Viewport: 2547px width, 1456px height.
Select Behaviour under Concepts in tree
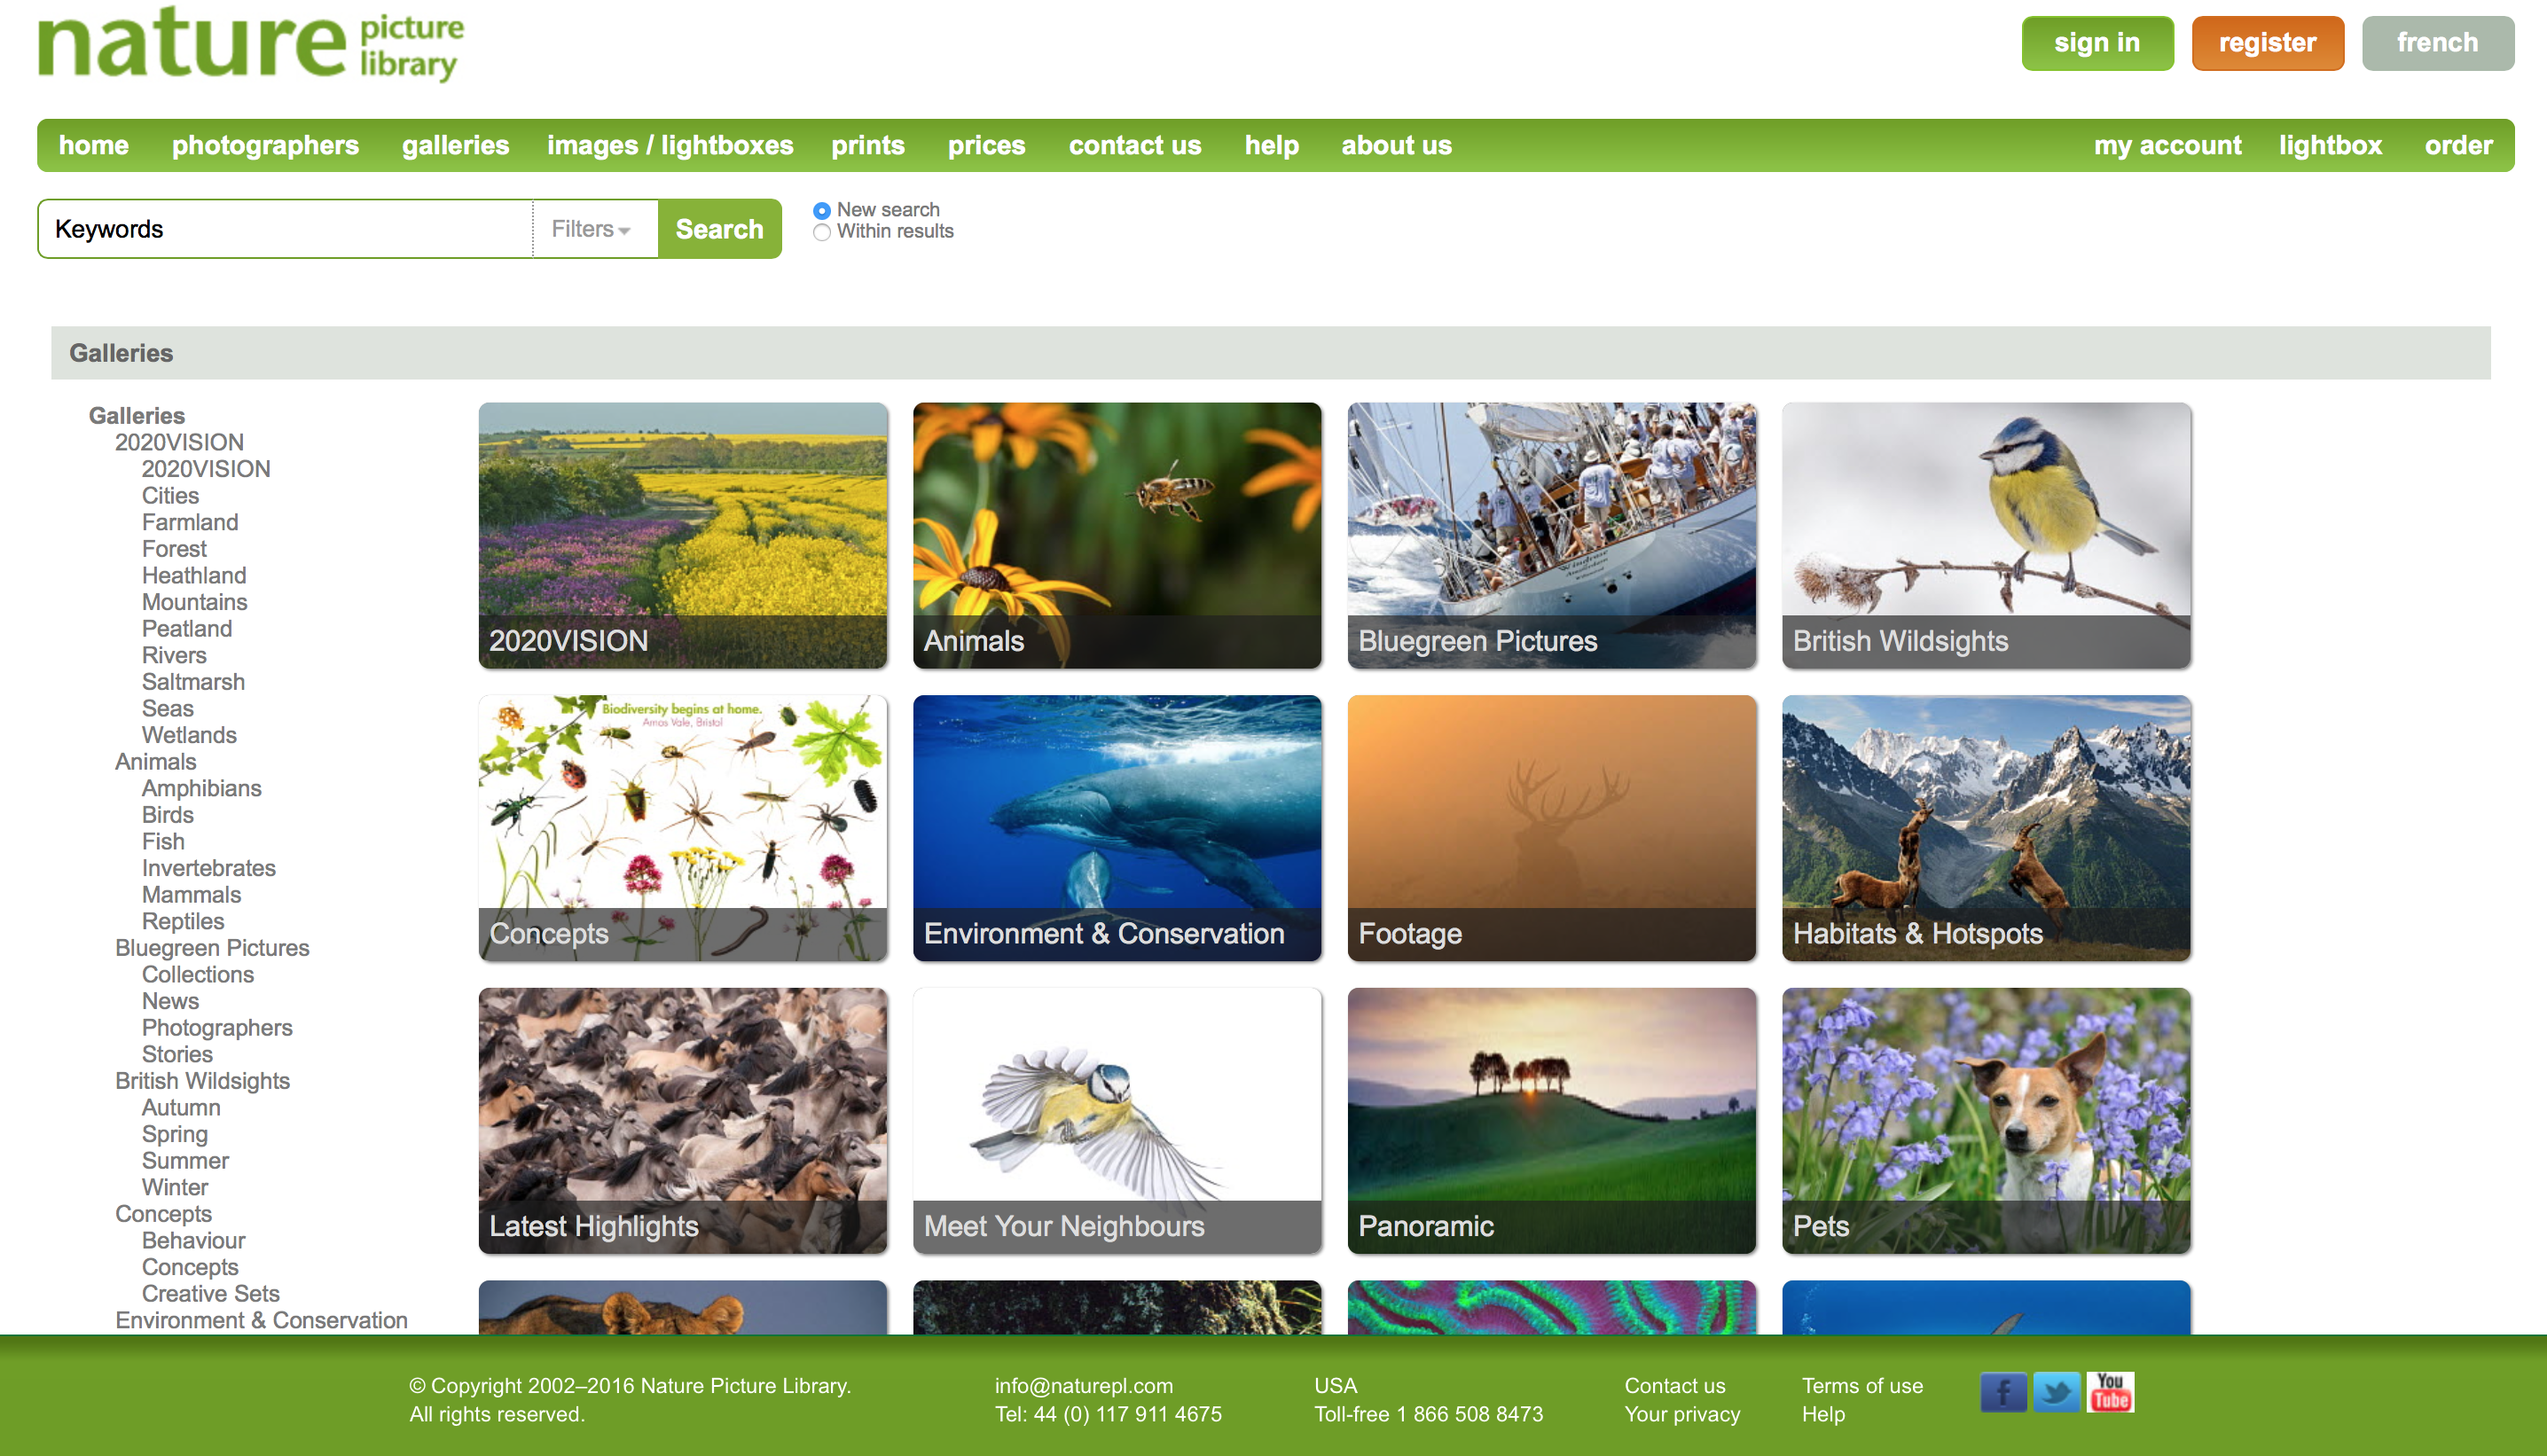(193, 1240)
